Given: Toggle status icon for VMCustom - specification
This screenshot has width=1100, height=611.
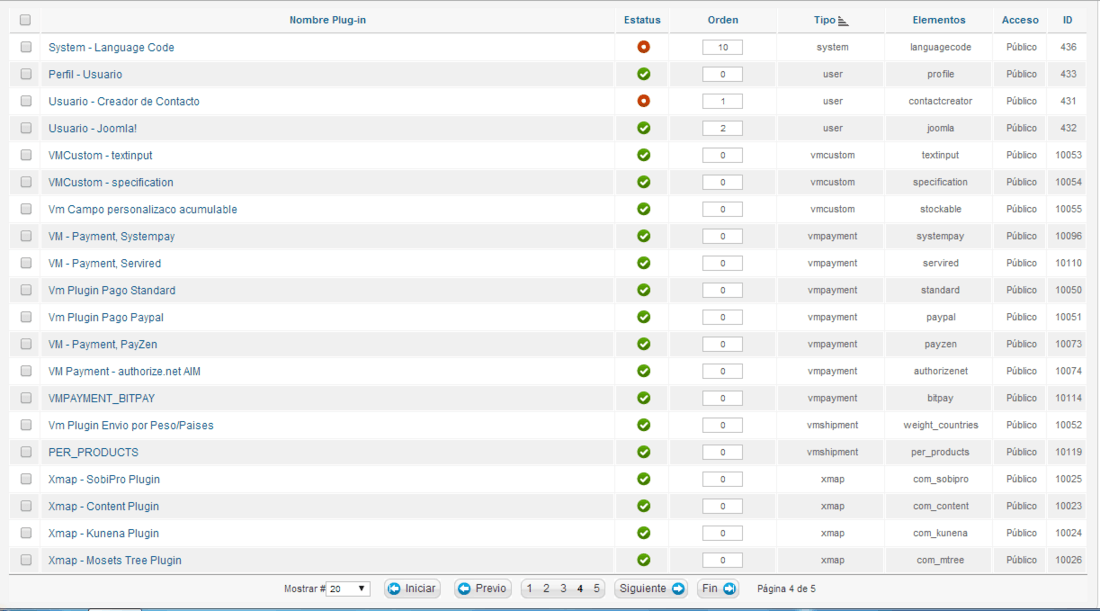Looking at the screenshot, I should pos(643,182).
